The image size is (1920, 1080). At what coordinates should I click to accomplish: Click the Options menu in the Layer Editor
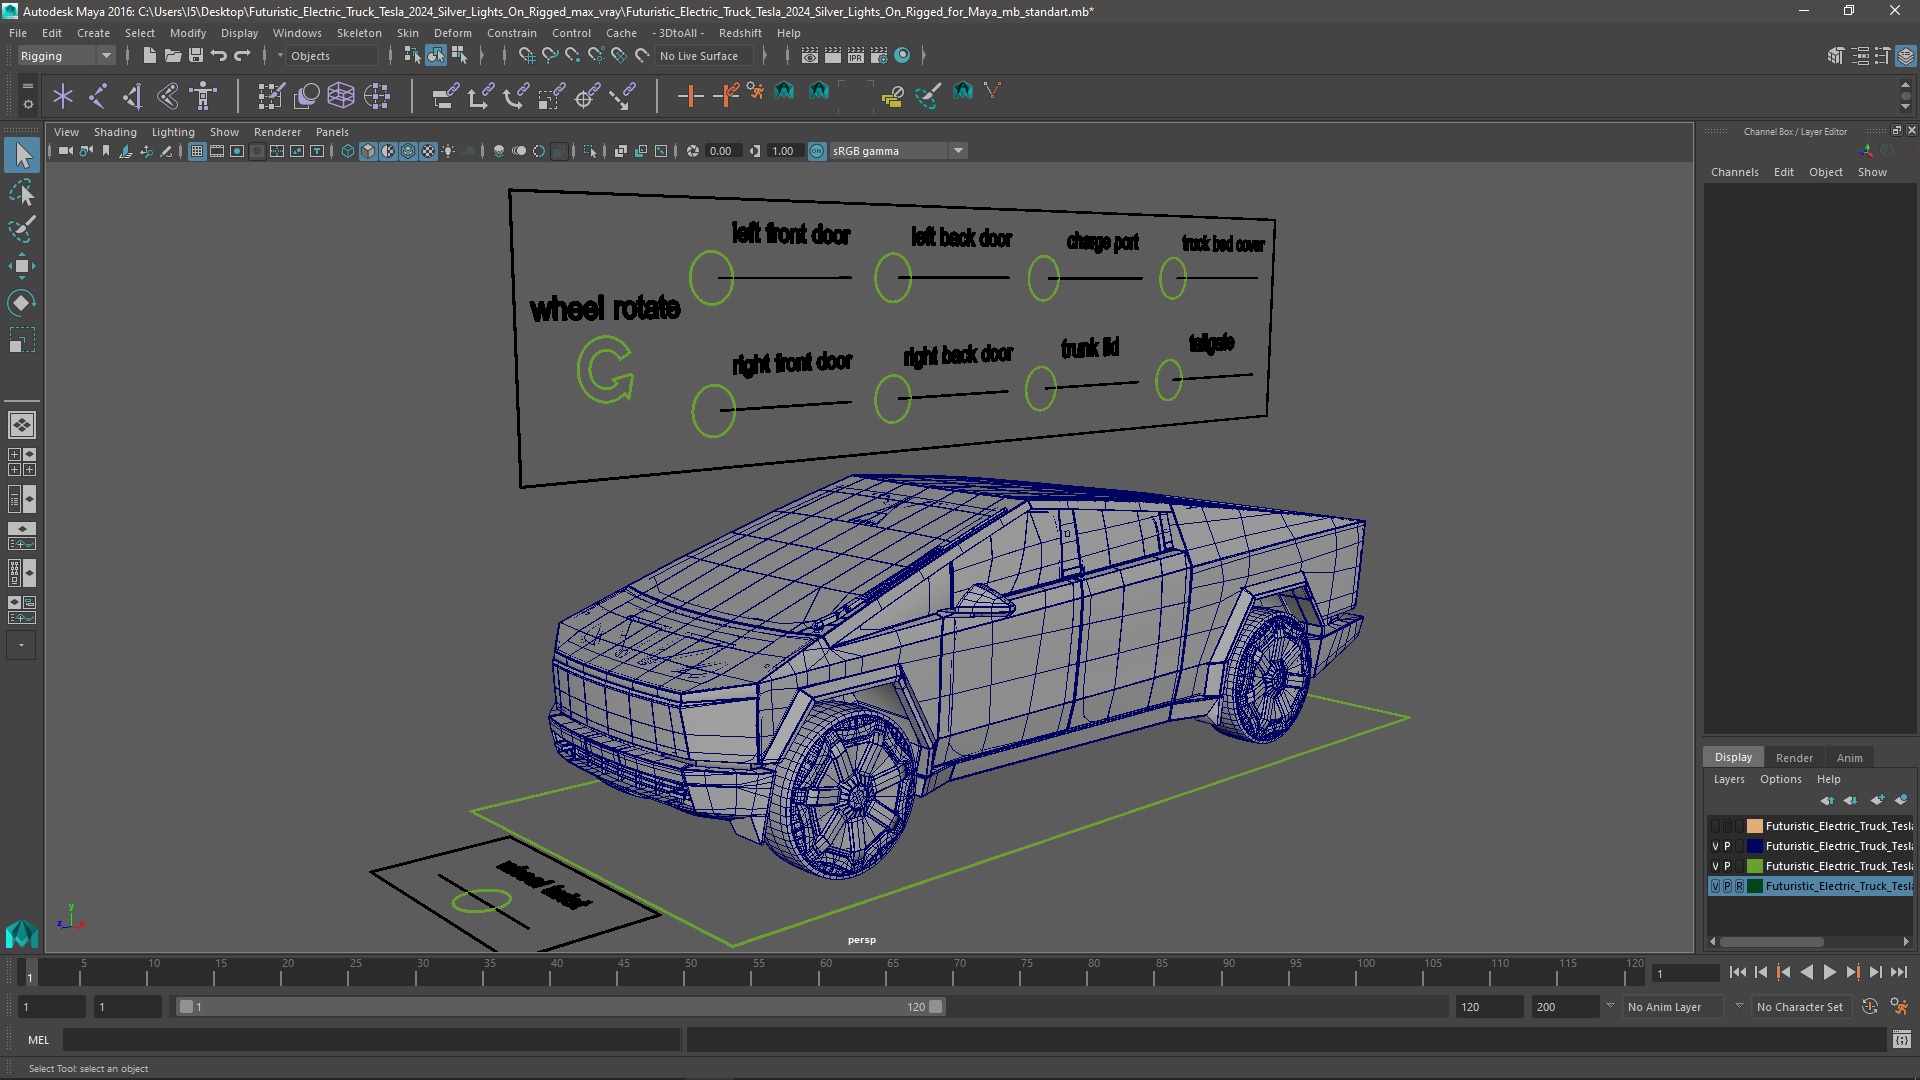[1780, 779]
